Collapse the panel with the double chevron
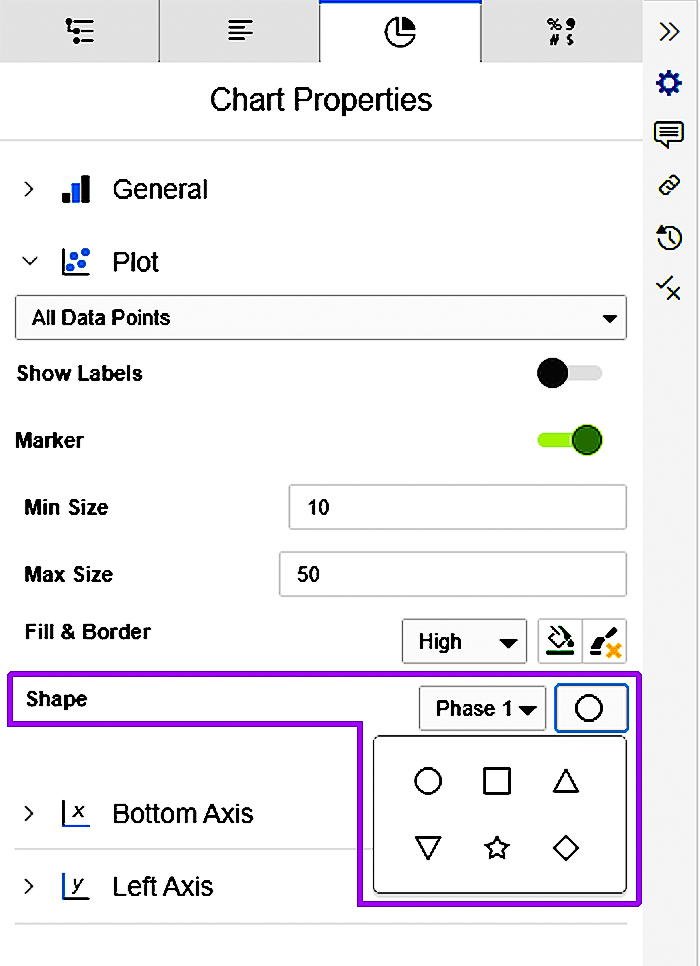Image resolution: width=700 pixels, height=966 pixels. (x=669, y=31)
